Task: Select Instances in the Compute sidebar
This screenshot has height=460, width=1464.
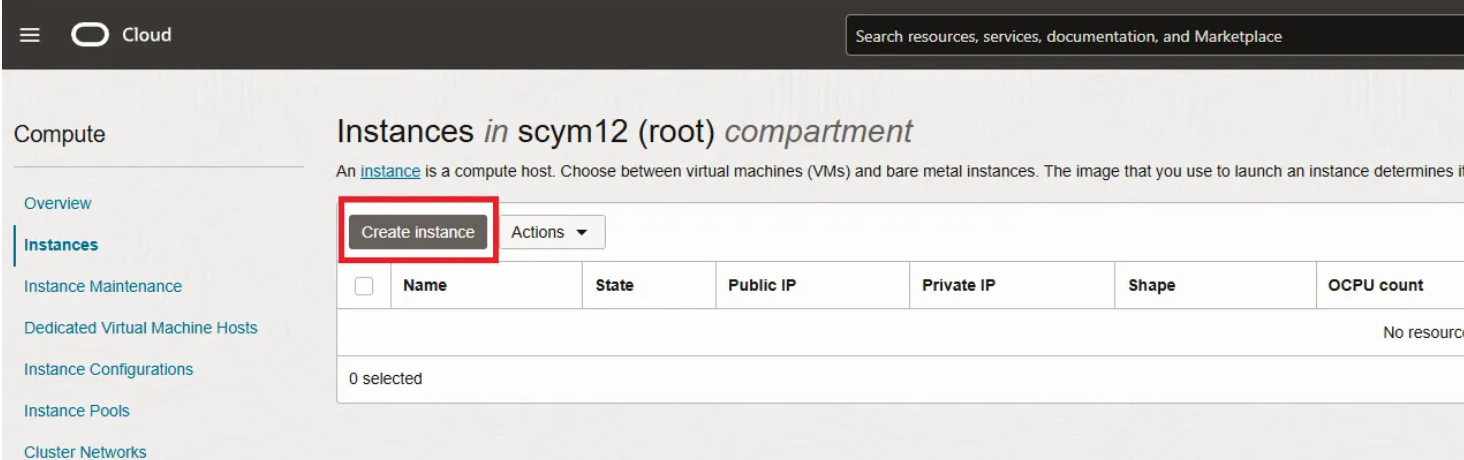Action: point(61,245)
